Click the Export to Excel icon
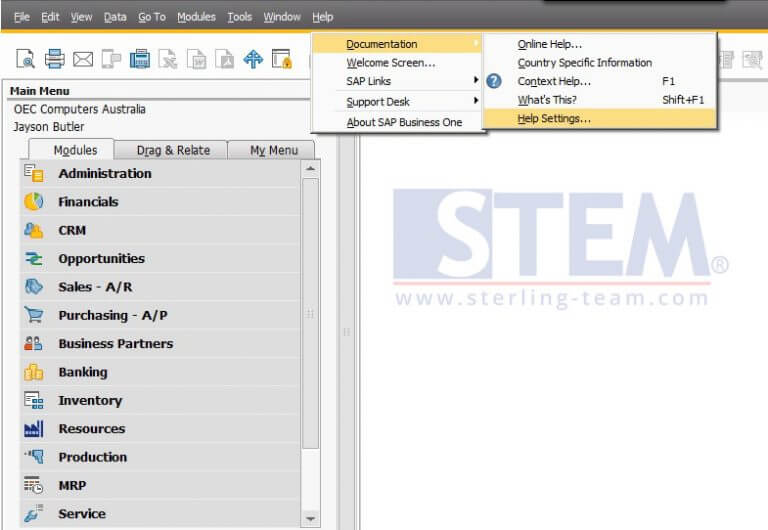 168,59
